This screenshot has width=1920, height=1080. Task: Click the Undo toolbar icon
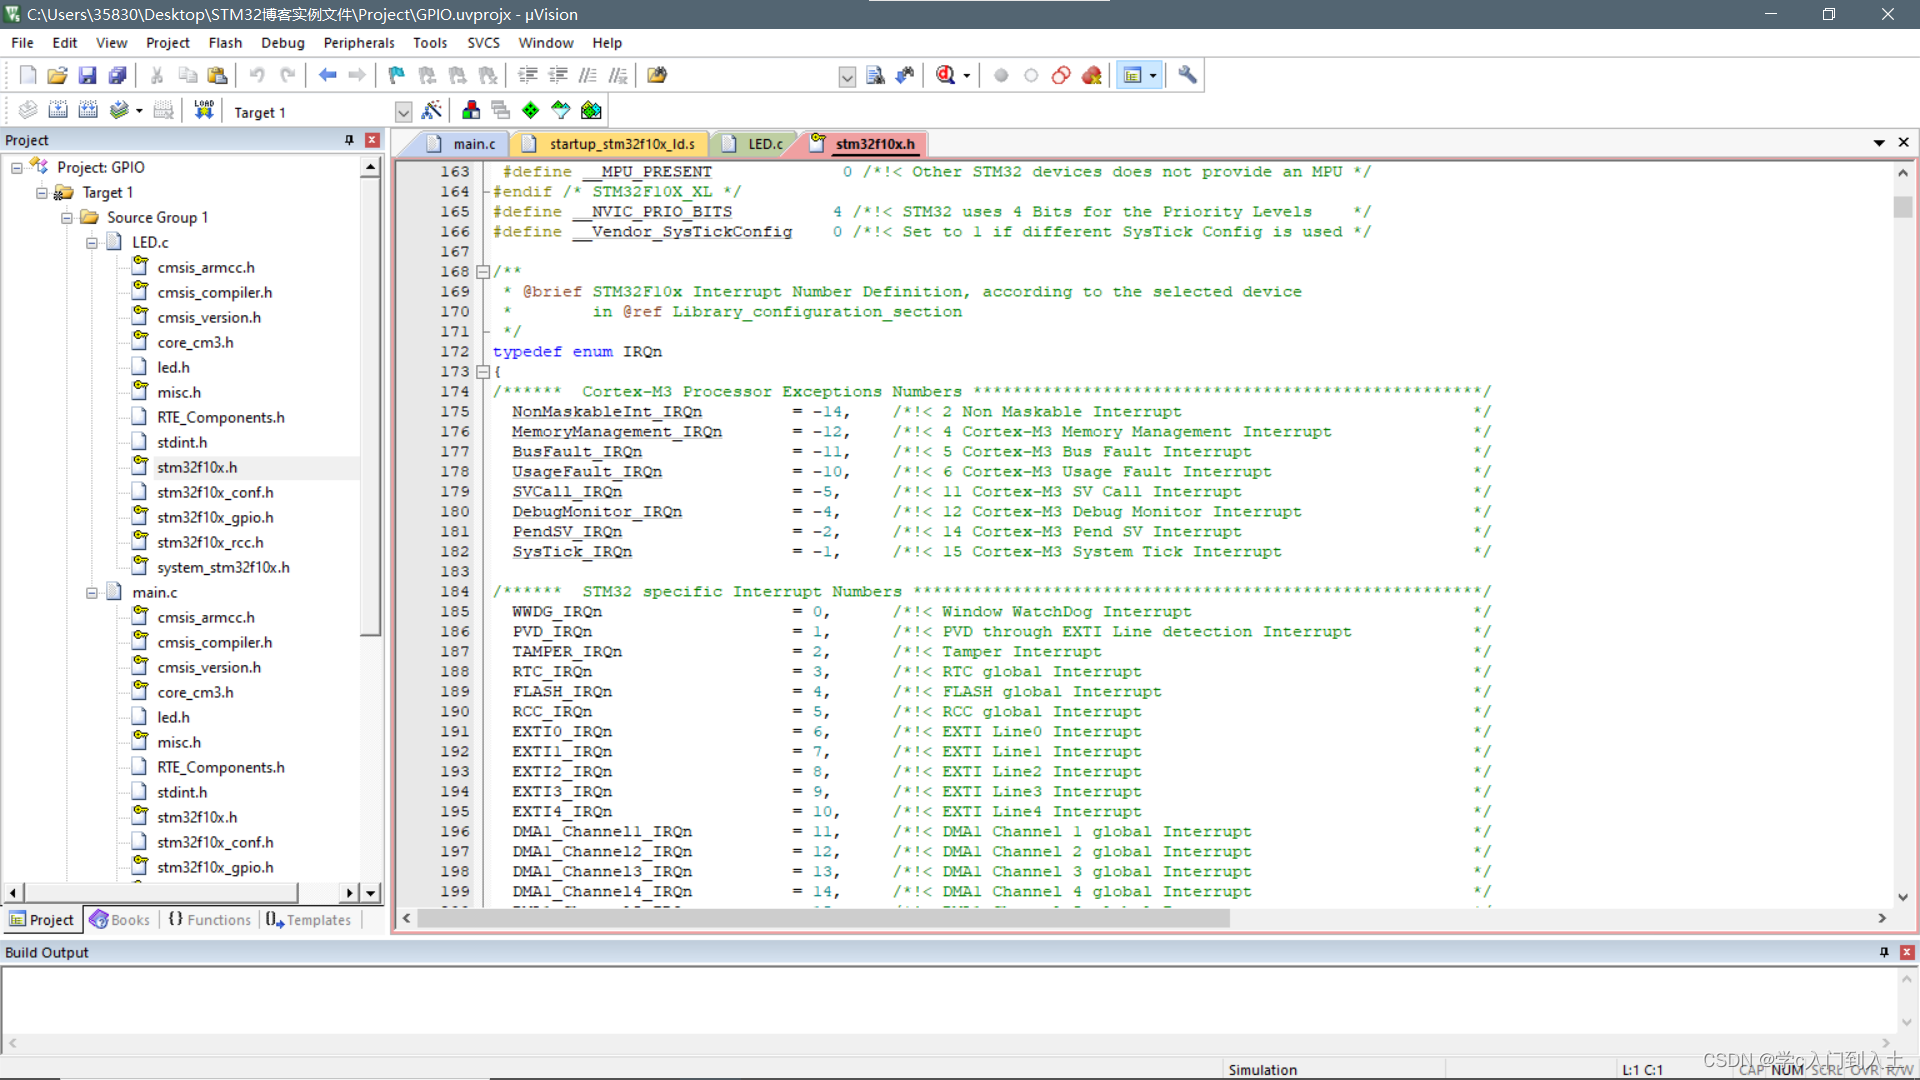tap(258, 75)
